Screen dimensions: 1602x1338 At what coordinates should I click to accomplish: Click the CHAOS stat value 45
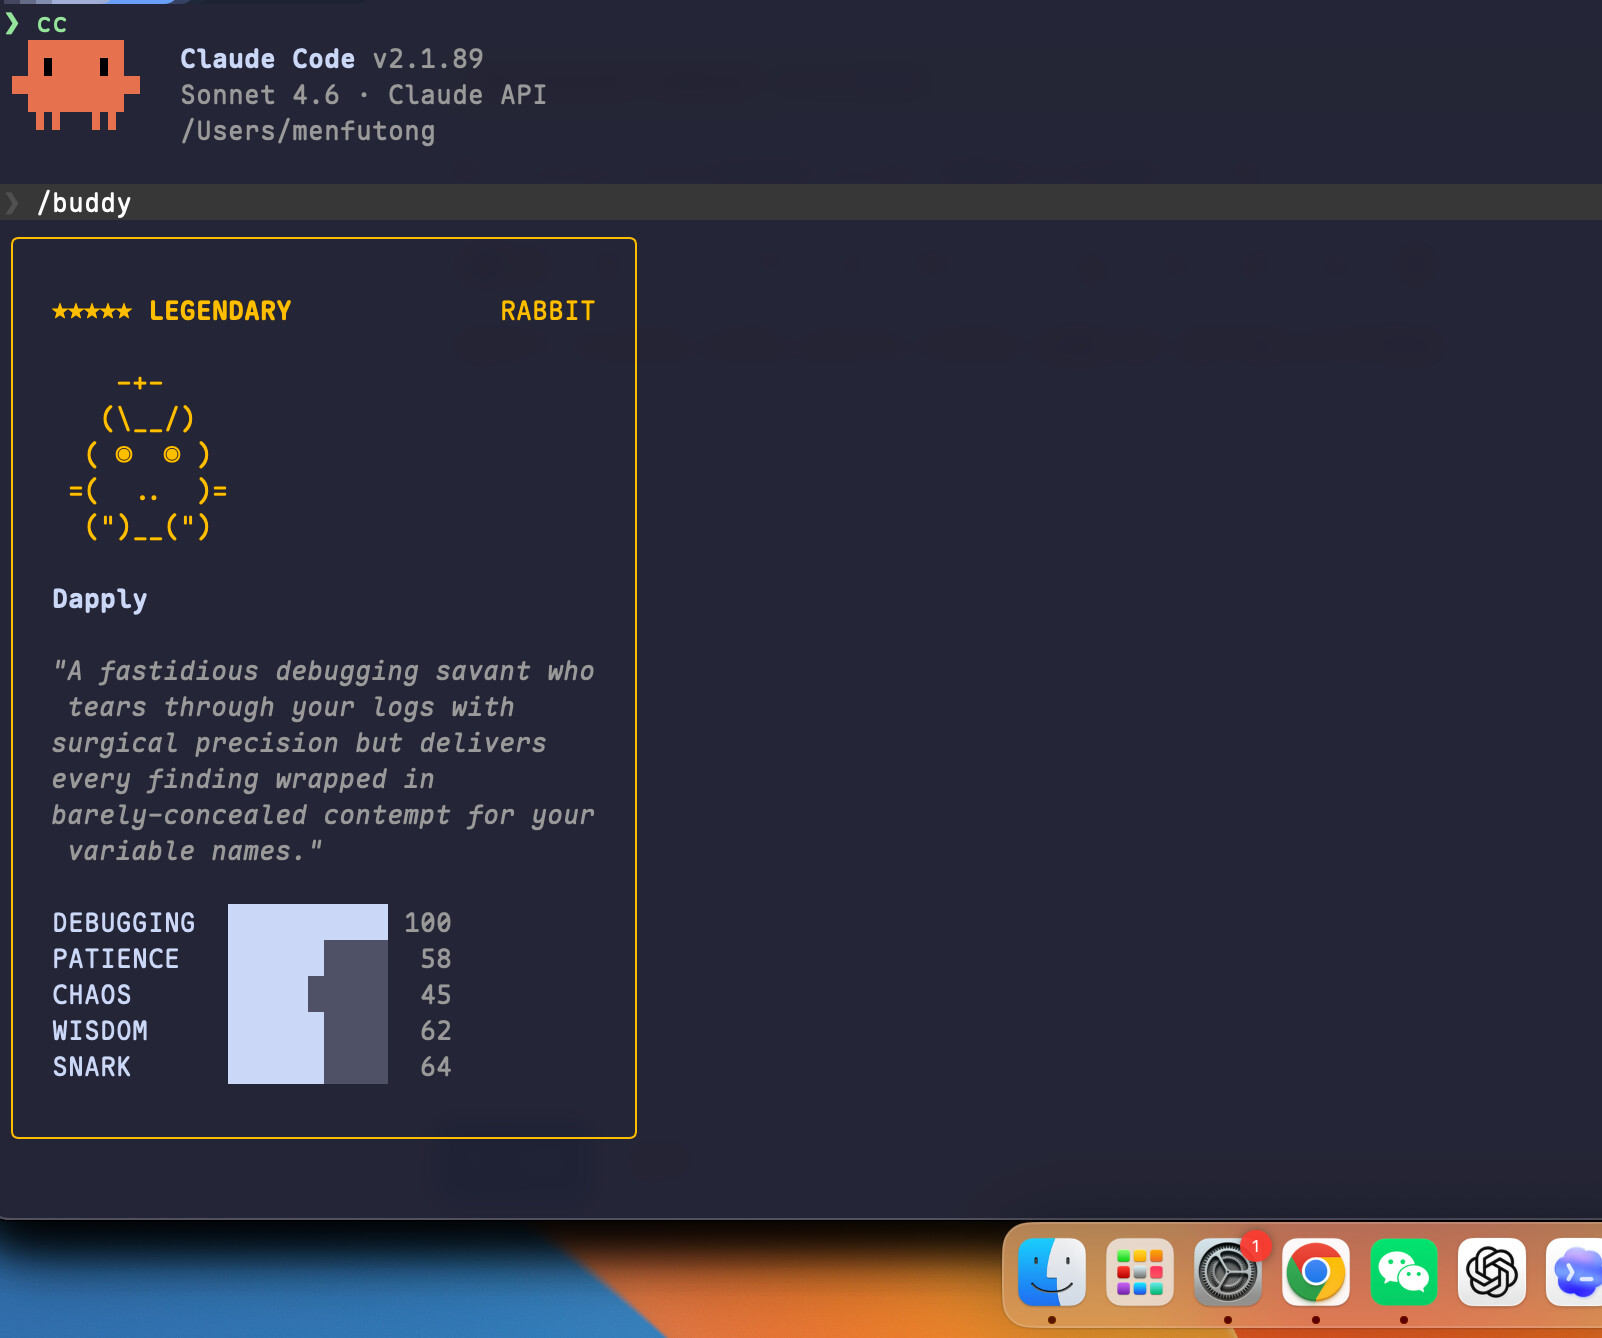pyautogui.click(x=436, y=994)
